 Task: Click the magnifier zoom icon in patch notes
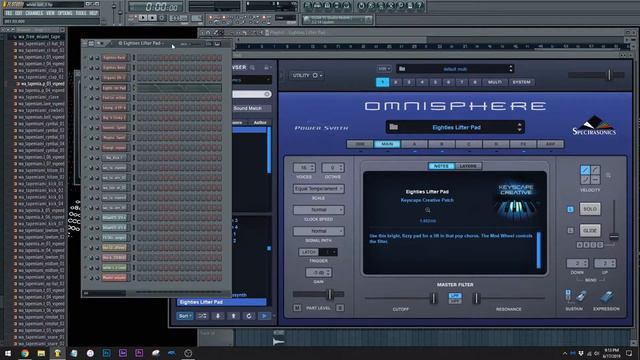coord(428,210)
